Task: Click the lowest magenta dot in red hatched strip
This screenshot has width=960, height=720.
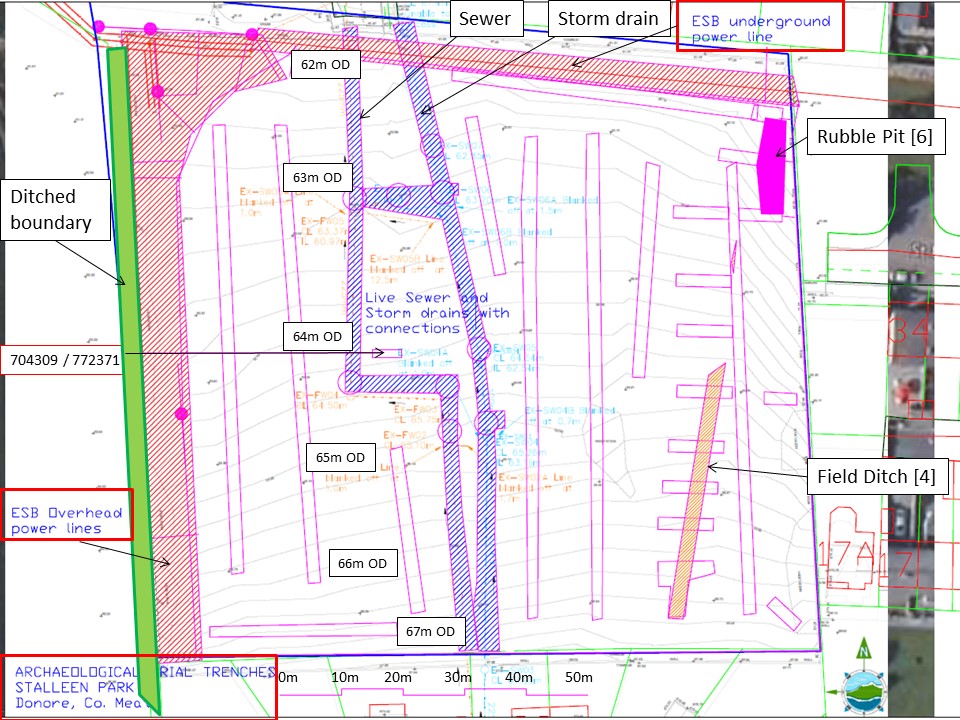Action: click(x=181, y=413)
